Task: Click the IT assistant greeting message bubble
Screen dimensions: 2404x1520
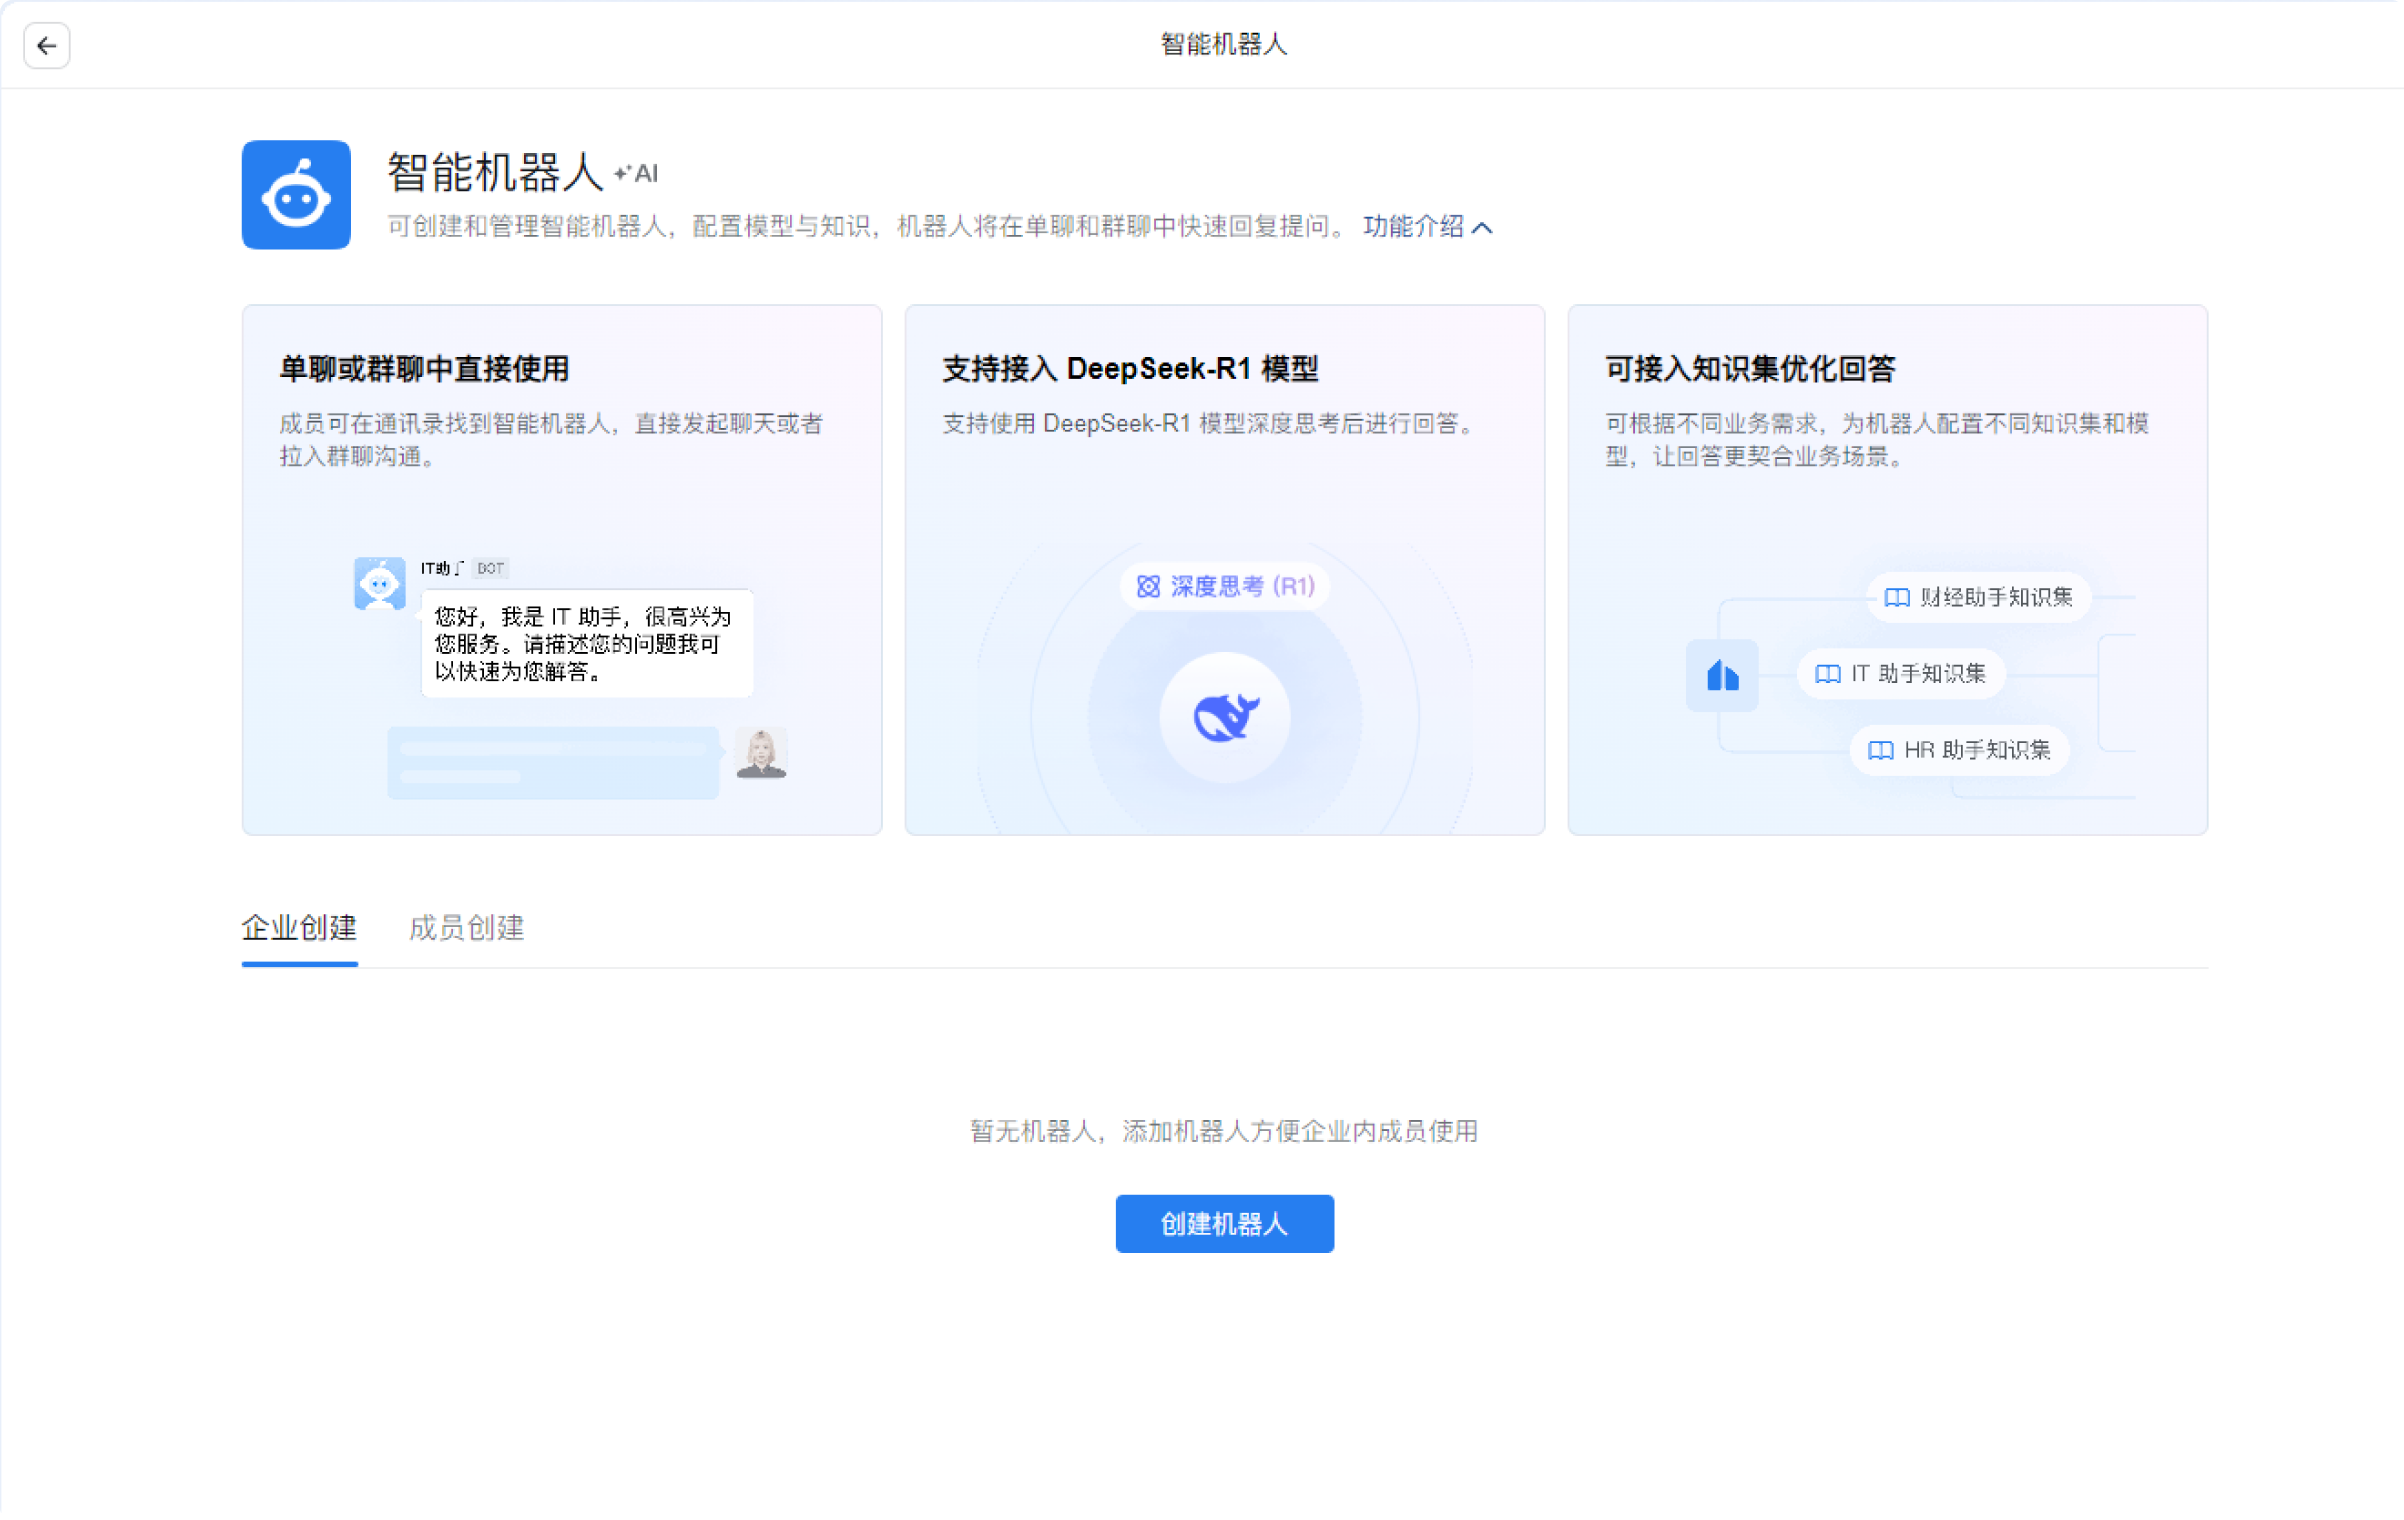Action: click(586, 644)
